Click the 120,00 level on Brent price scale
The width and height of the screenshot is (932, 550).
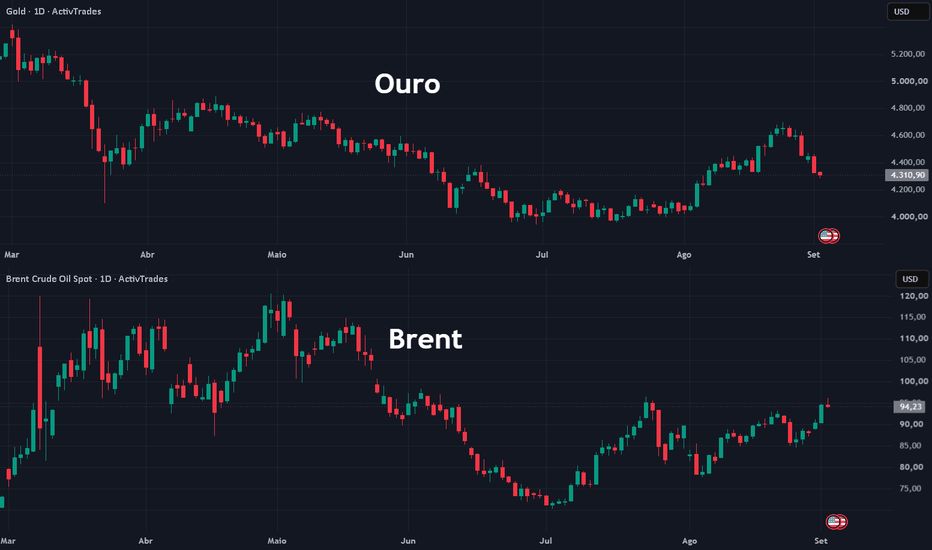tap(914, 296)
